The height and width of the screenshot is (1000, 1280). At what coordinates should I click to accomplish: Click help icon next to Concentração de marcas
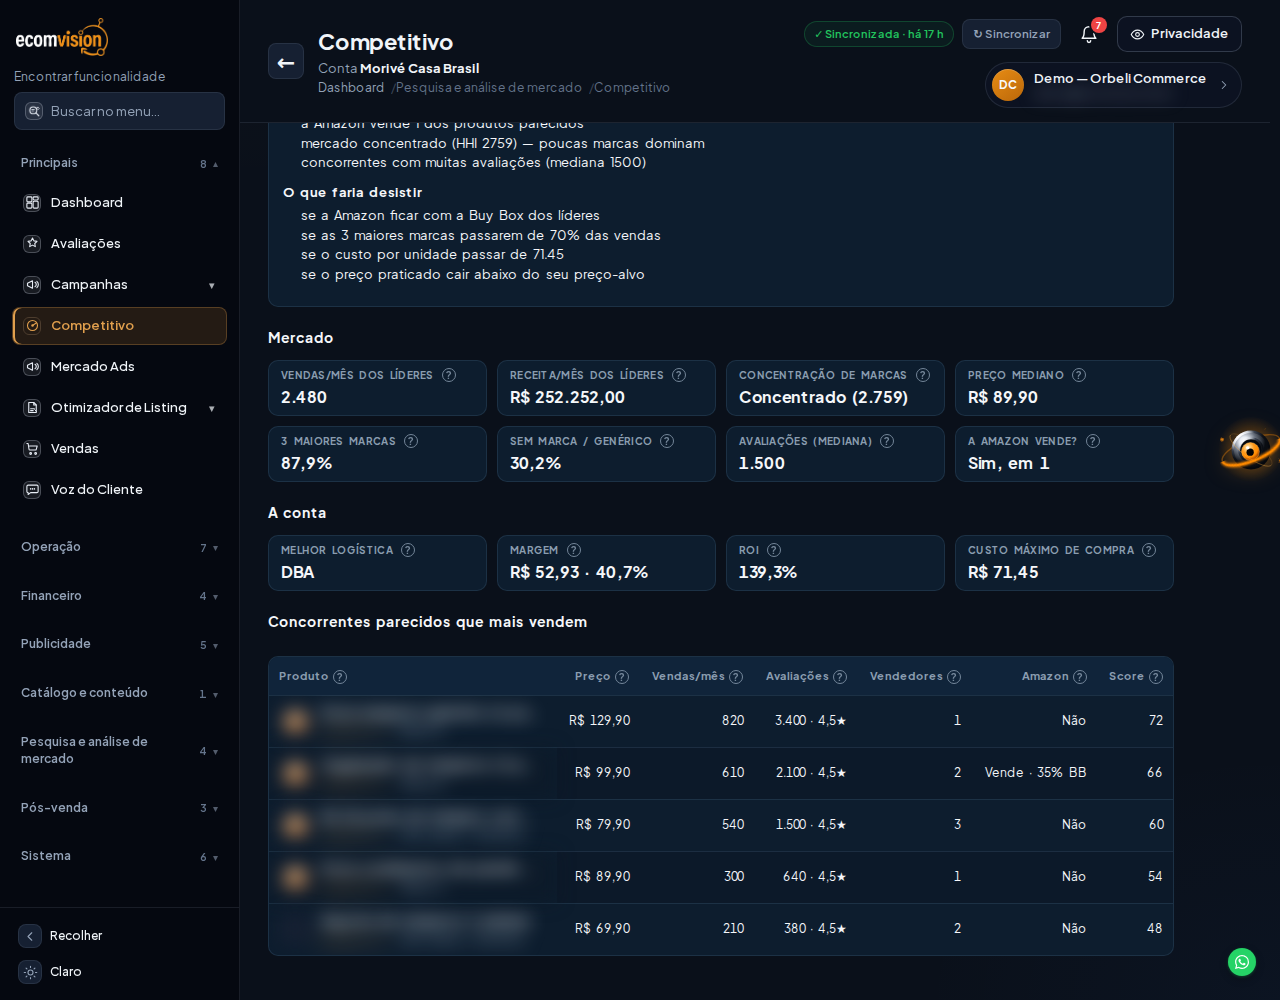923,375
